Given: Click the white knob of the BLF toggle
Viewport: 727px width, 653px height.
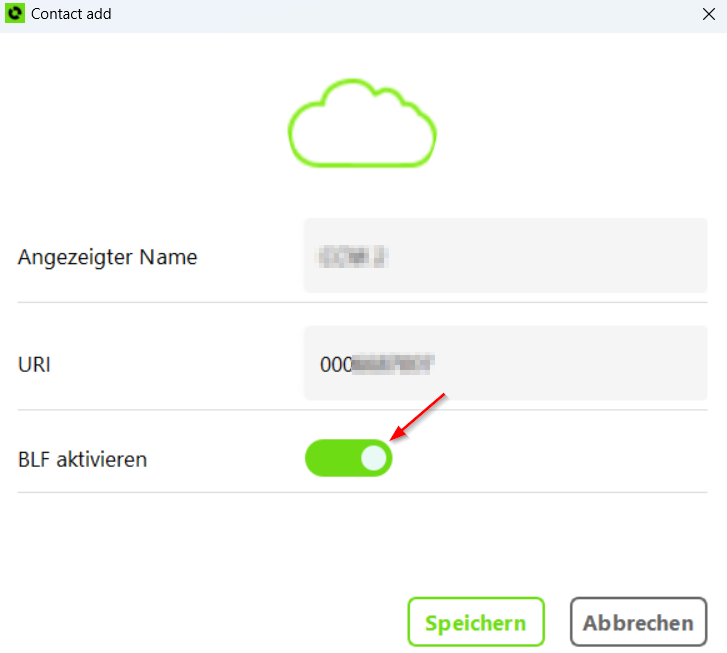Looking at the screenshot, I should click(374, 458).
